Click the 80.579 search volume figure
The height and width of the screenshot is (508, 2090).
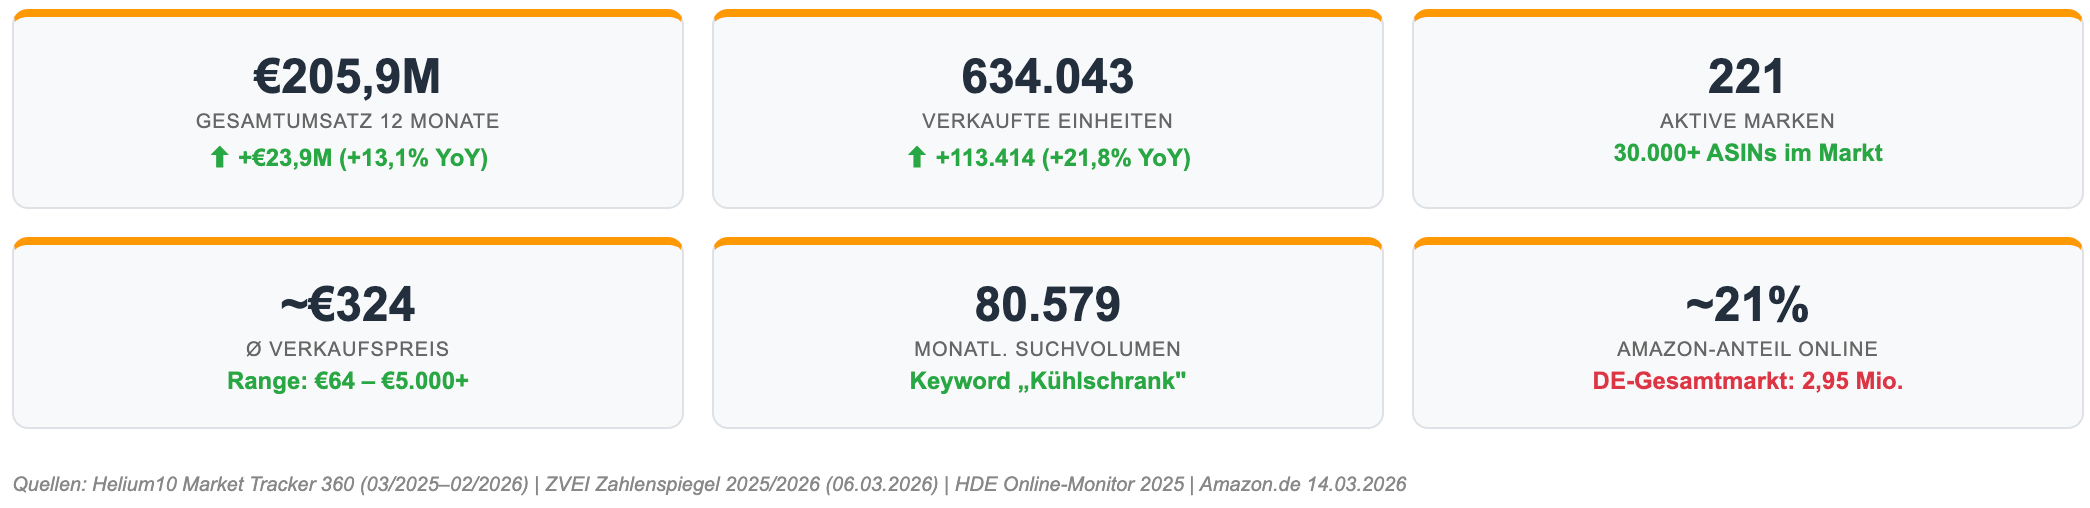1047,305
